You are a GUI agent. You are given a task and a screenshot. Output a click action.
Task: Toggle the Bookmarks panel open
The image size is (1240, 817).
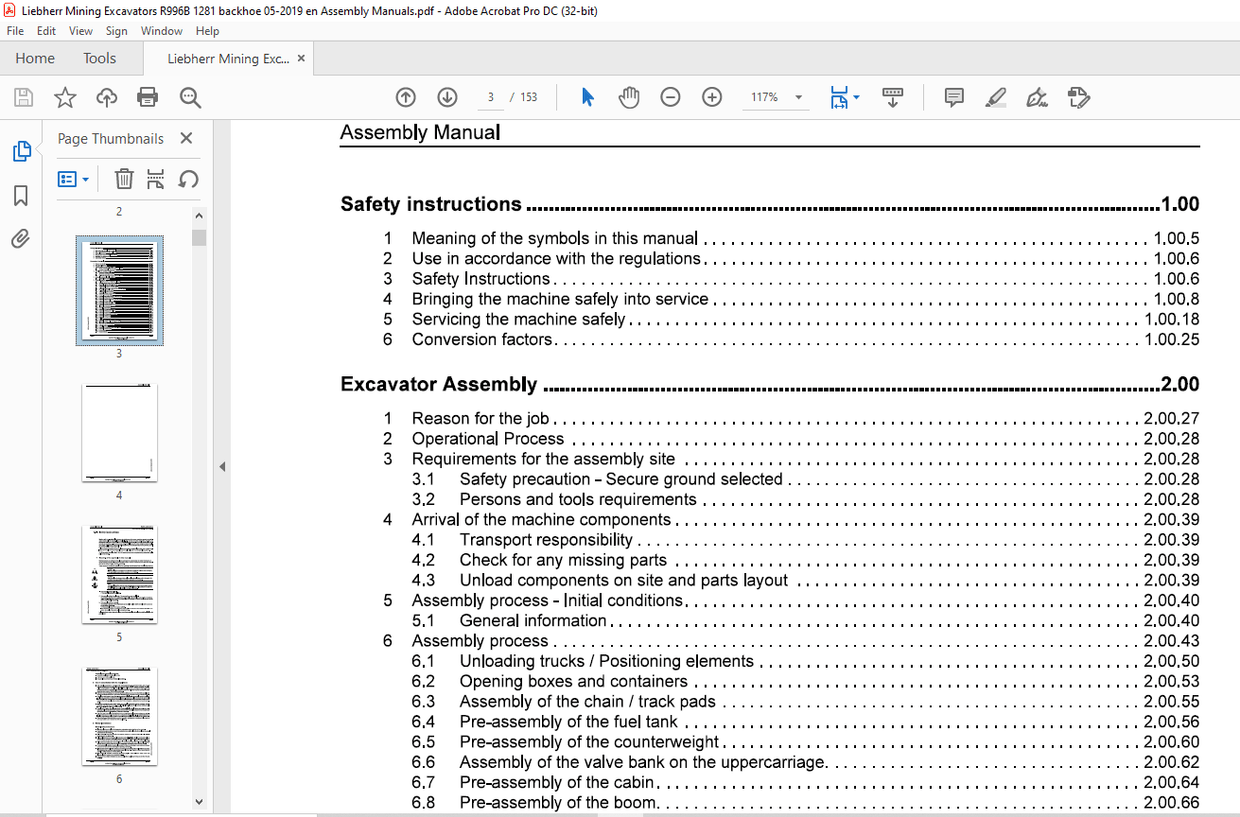tap(22, 195)
